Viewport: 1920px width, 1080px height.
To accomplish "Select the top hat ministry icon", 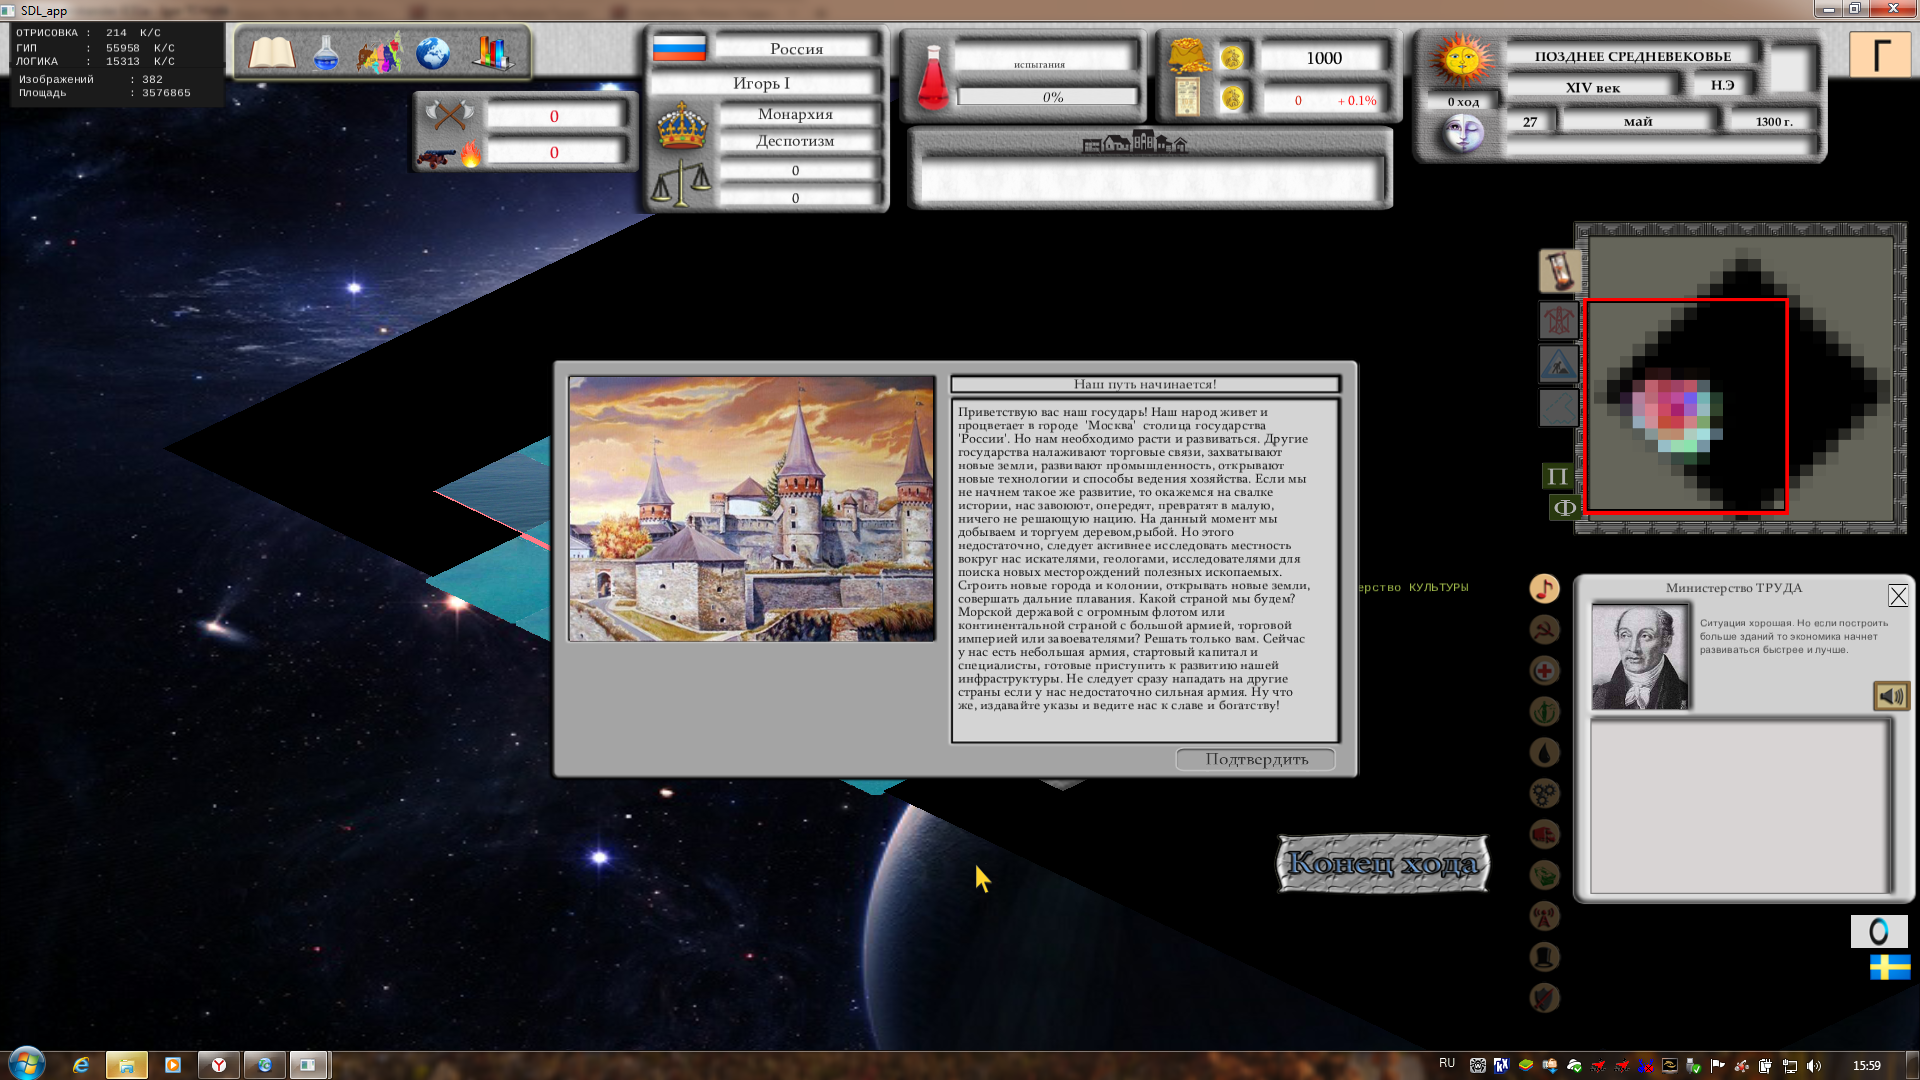I will click(x=1545, y=957).
